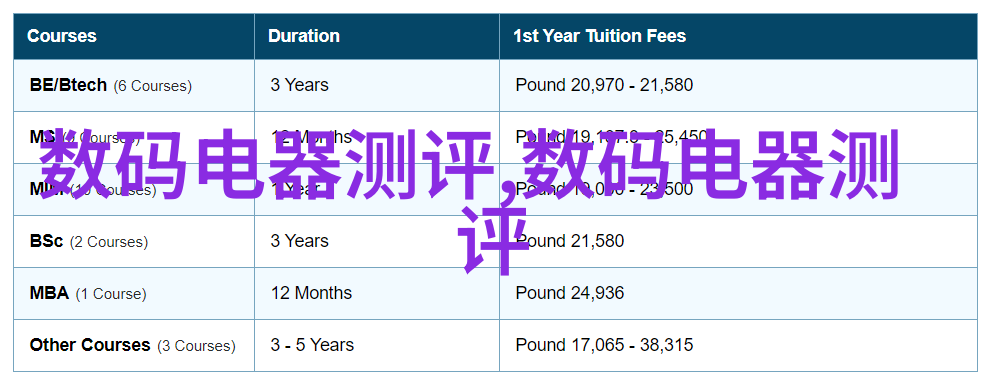Click the Pound 21,580 fee cell

569,241
